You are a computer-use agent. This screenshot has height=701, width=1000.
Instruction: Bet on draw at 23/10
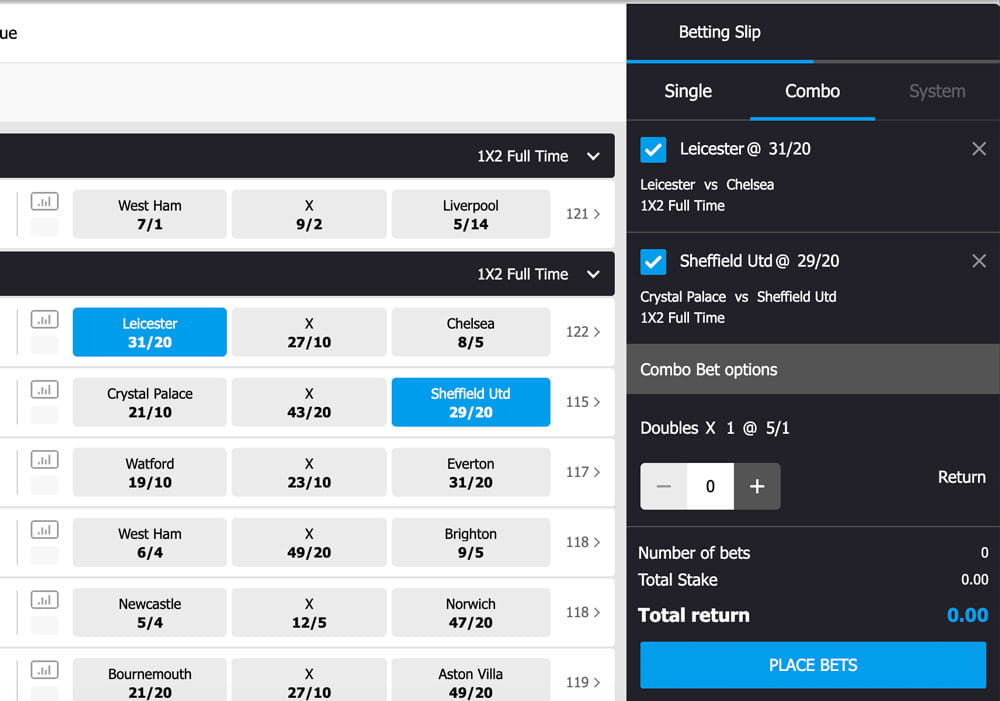(309, 473)
